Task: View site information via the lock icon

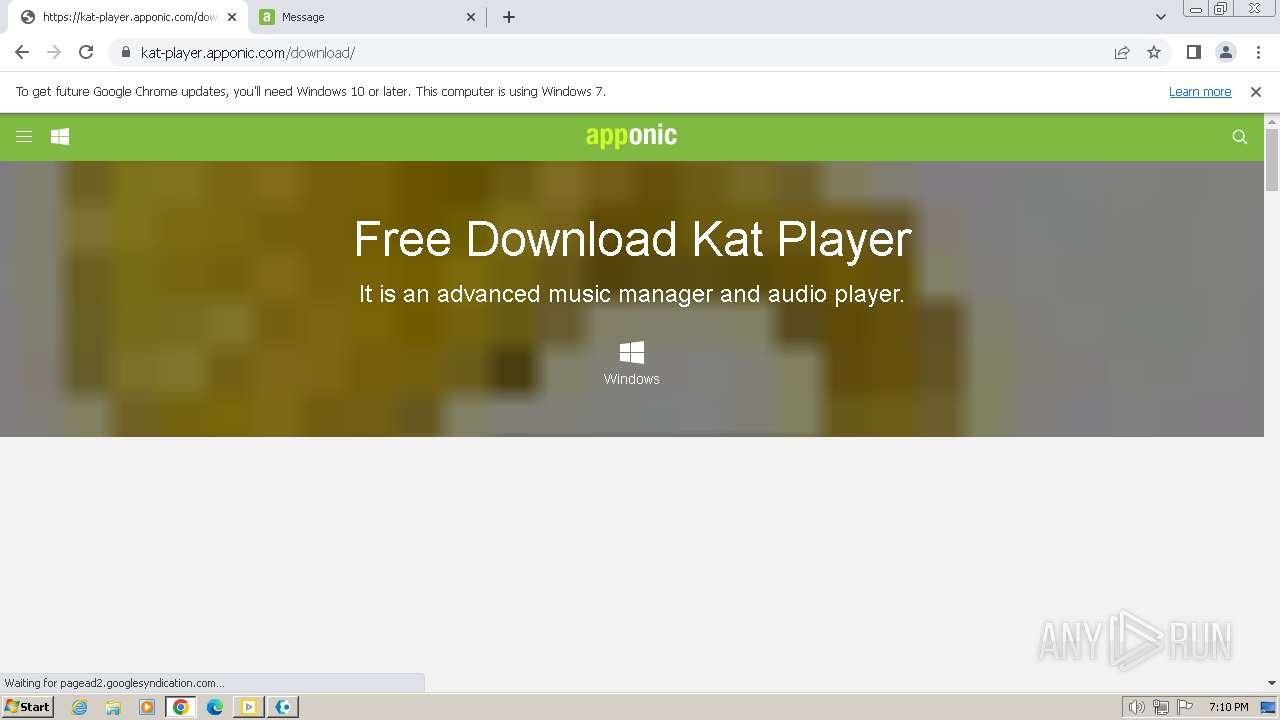Action: click(126, 53)
